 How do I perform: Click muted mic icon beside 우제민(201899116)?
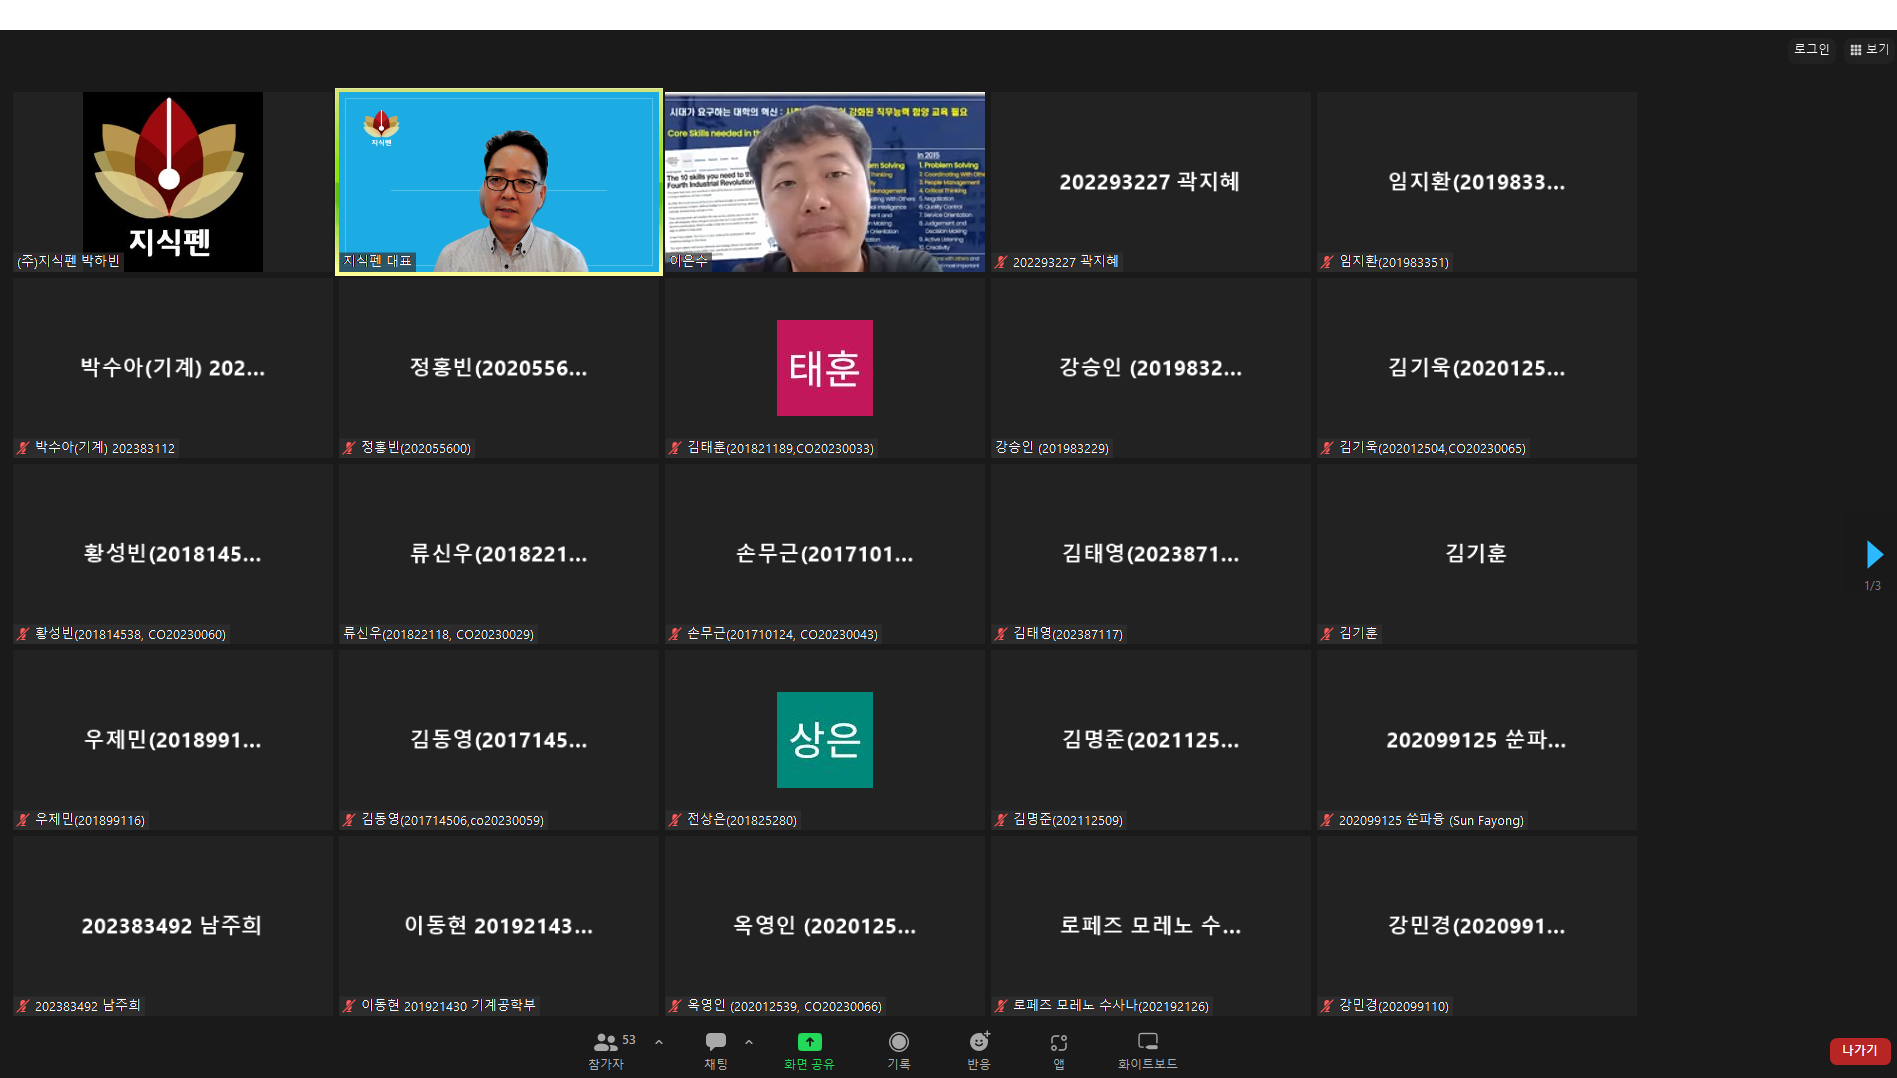23,820
